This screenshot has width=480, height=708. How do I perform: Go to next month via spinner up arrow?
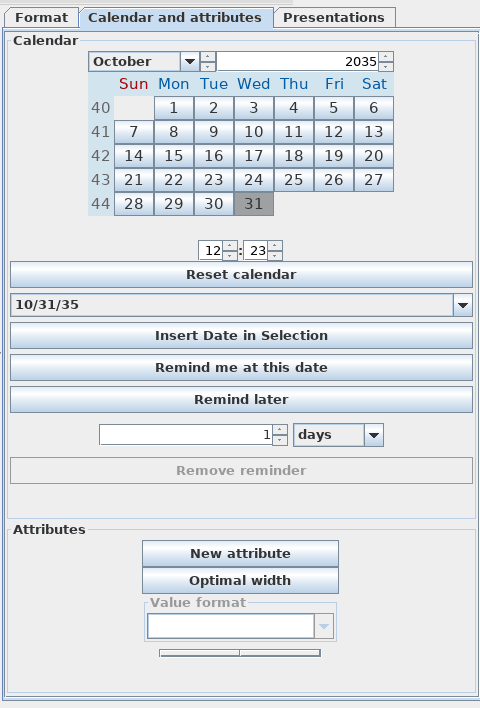208,57
